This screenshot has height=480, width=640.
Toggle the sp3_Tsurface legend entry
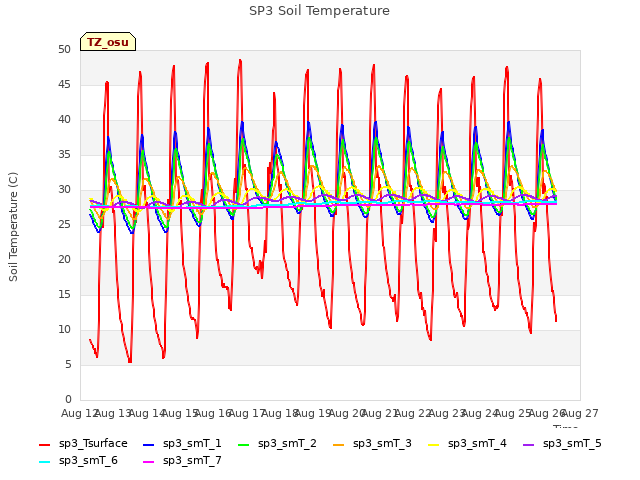[x=83, y=444]
